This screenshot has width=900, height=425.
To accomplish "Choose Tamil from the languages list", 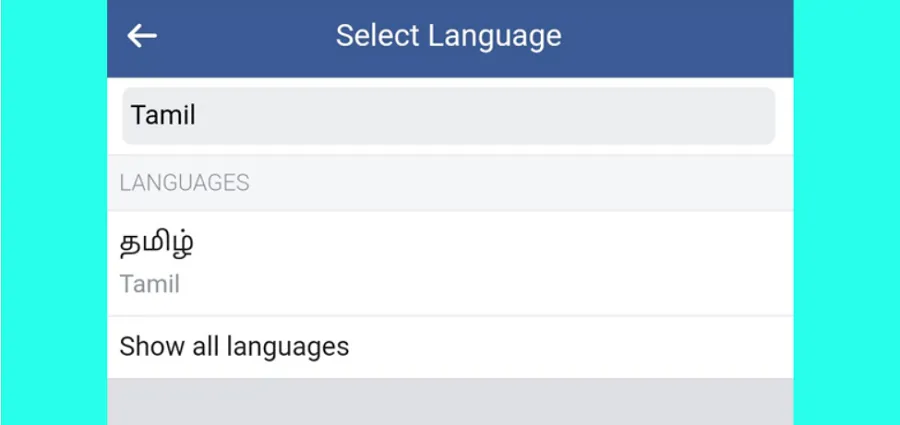I will [x=450, y=263].
